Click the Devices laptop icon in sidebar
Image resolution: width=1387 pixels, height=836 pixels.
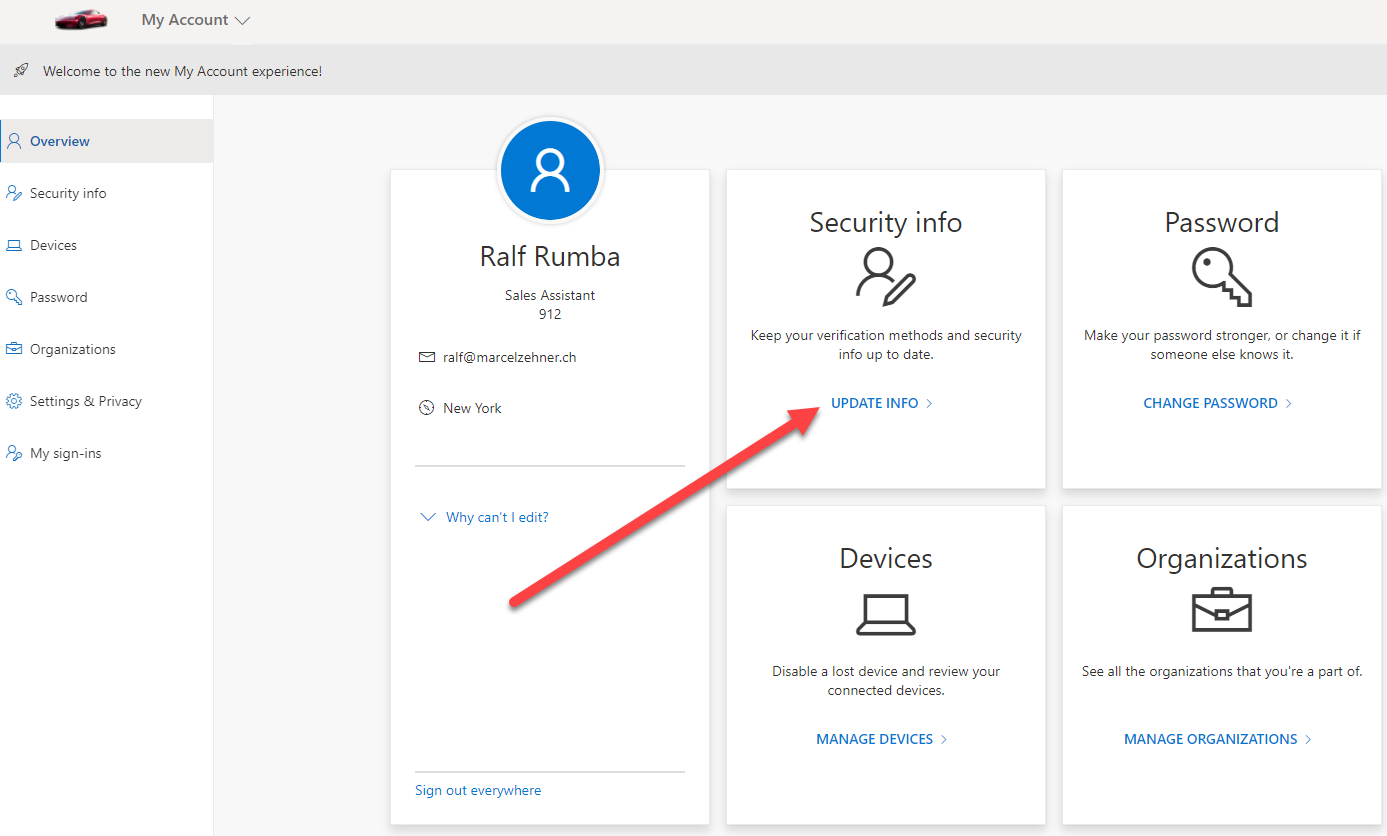14,245
